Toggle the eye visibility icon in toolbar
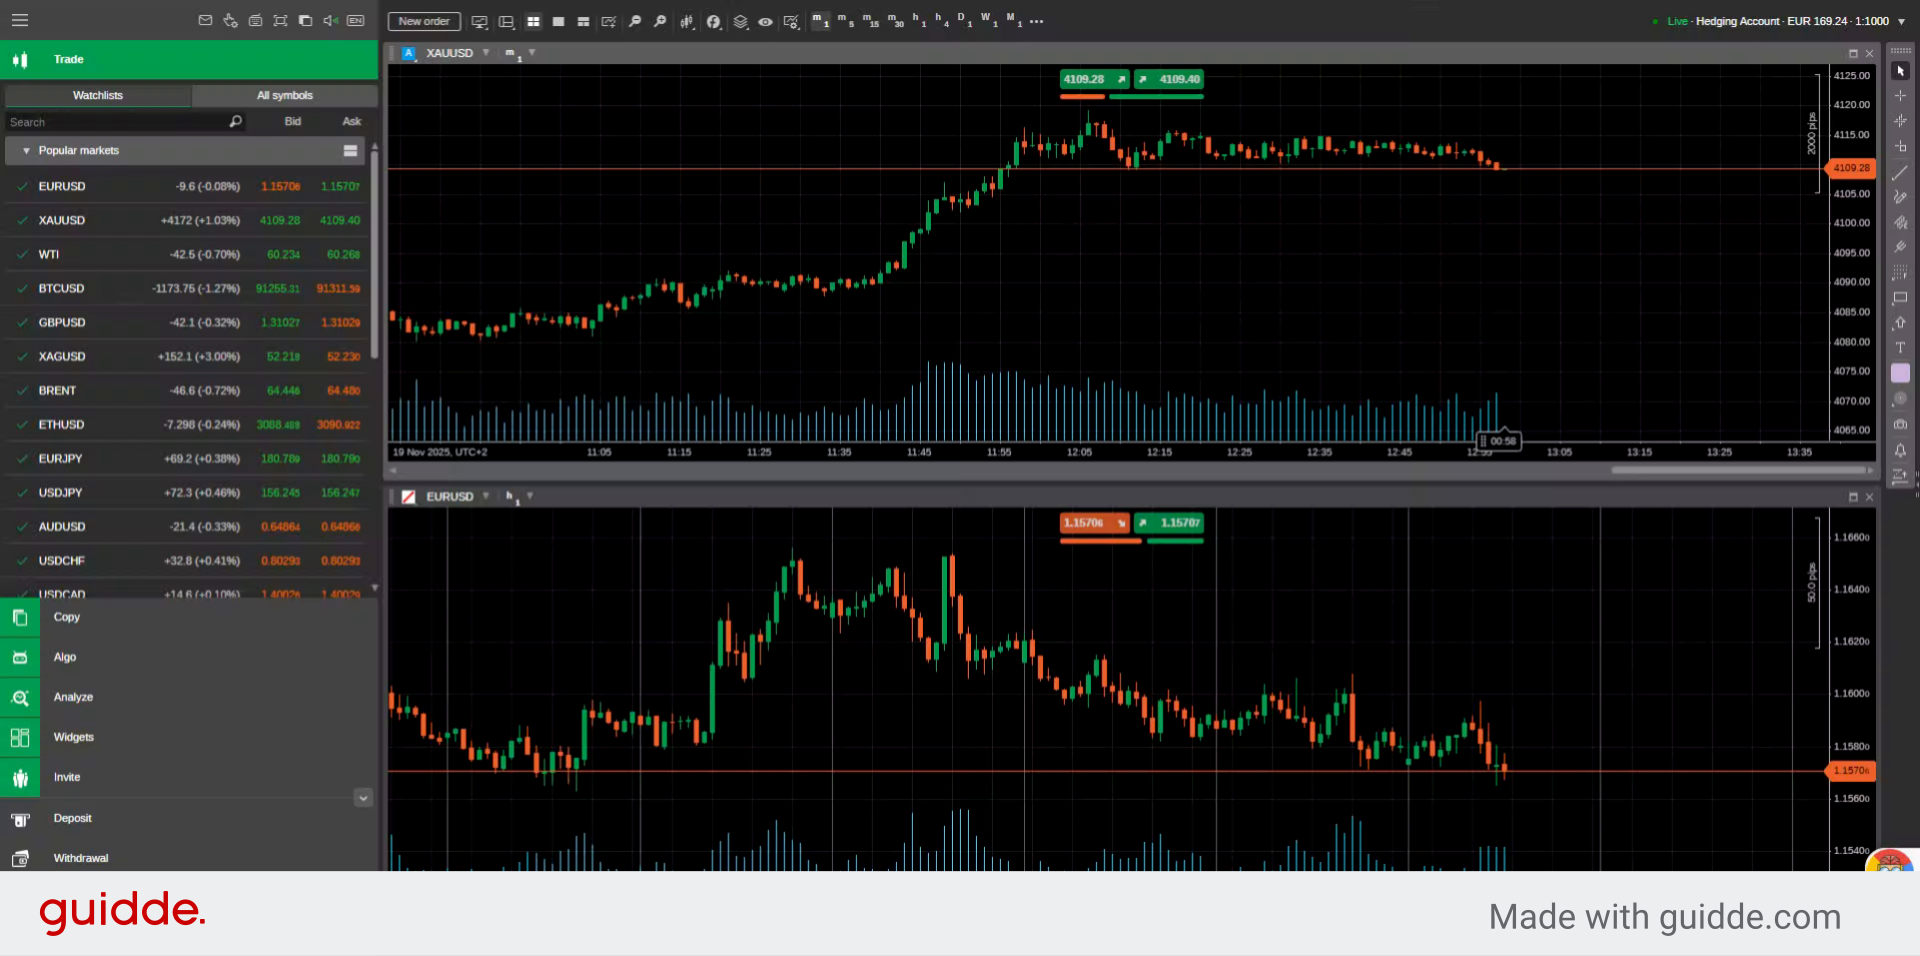Viewport: 1920px width, 956px height. [x=765, y=22]
